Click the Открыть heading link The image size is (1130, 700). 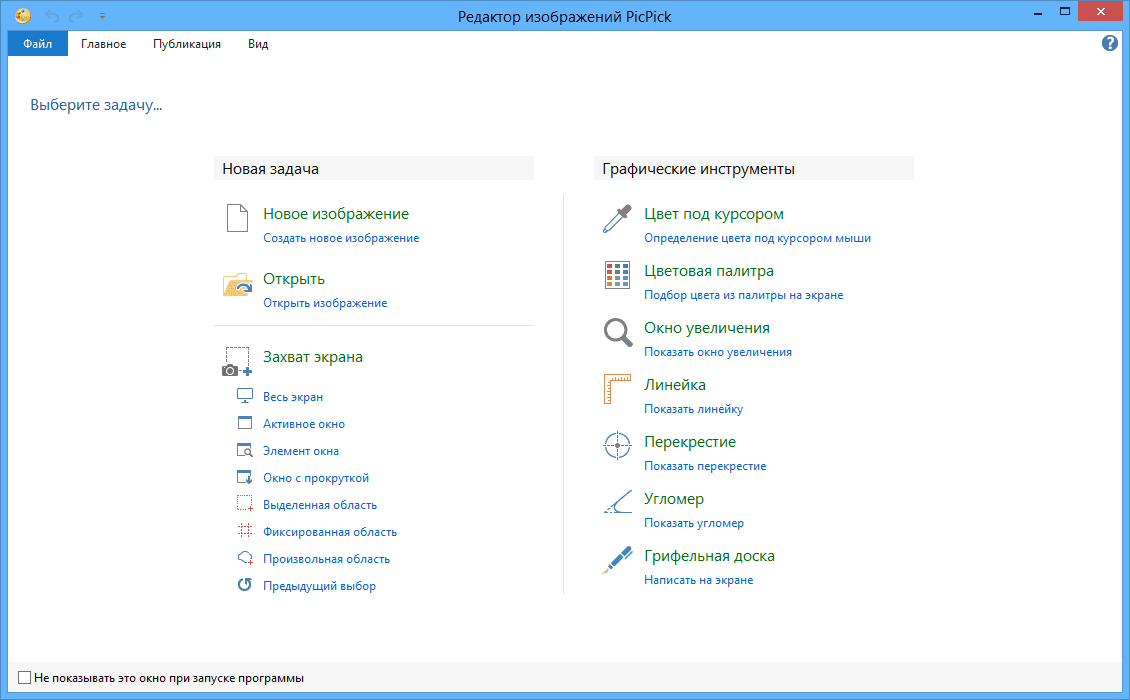coord(294,279)
